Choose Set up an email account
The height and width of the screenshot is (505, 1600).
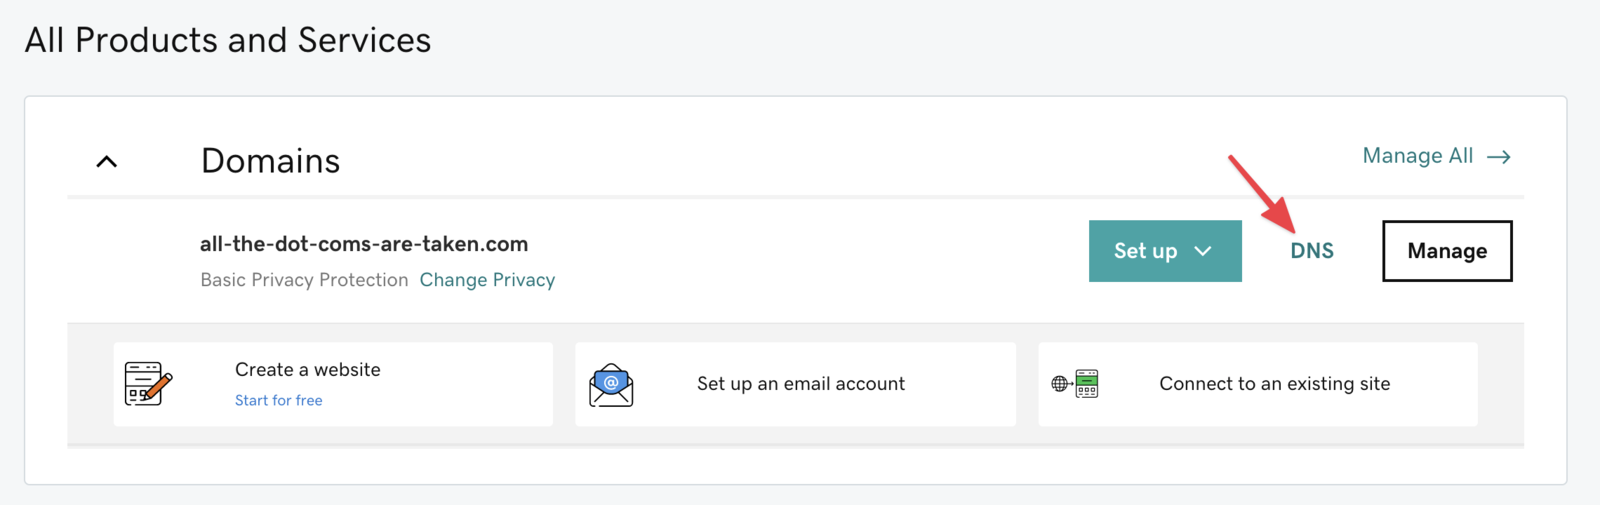tap(800, 384)
